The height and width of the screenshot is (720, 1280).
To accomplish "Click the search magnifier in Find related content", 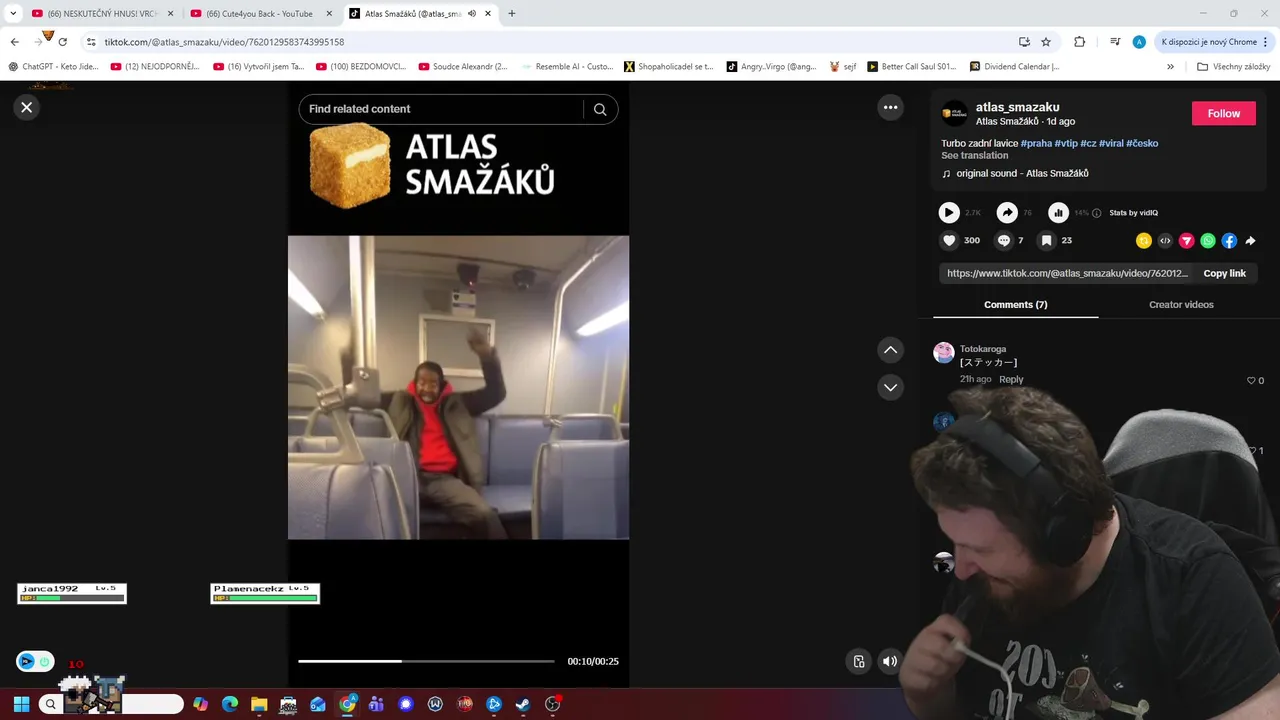I will pyautogui.click(x=600, y=109).
